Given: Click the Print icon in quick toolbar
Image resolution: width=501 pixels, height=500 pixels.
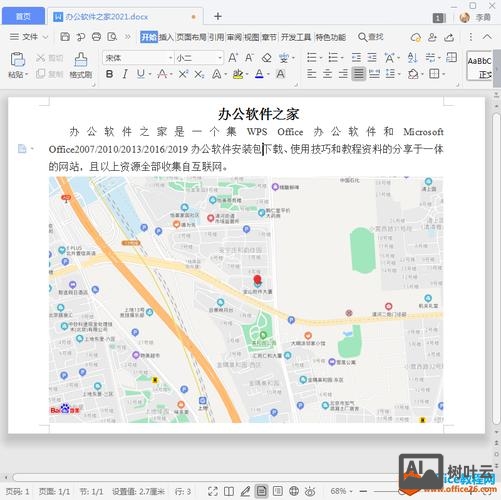Looking at the screenshot, I should click(96, 36).
